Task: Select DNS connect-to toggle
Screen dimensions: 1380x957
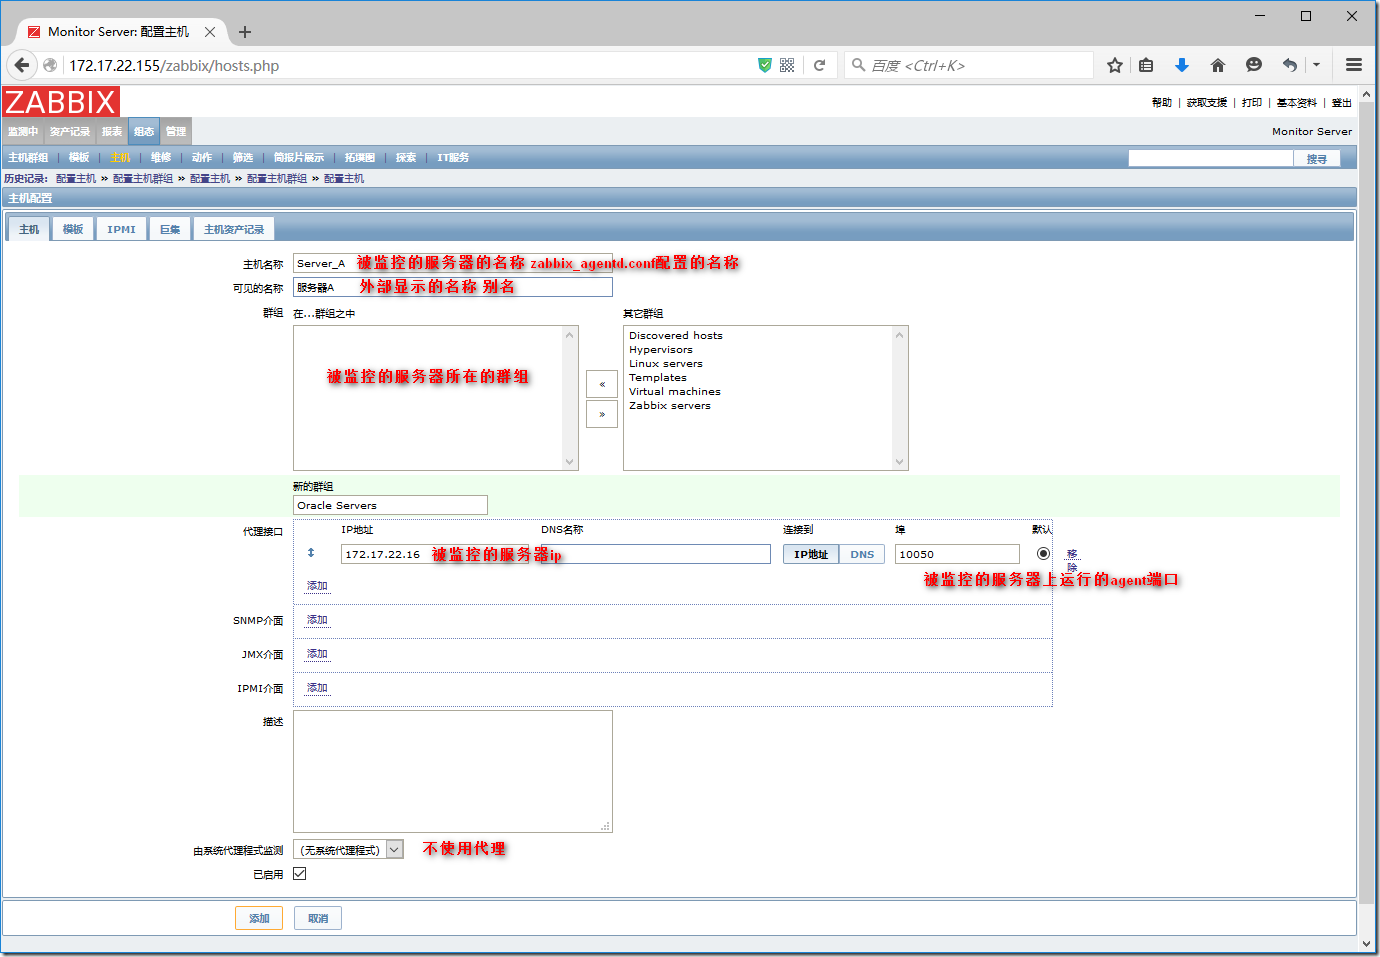Action: click(862, 554)
